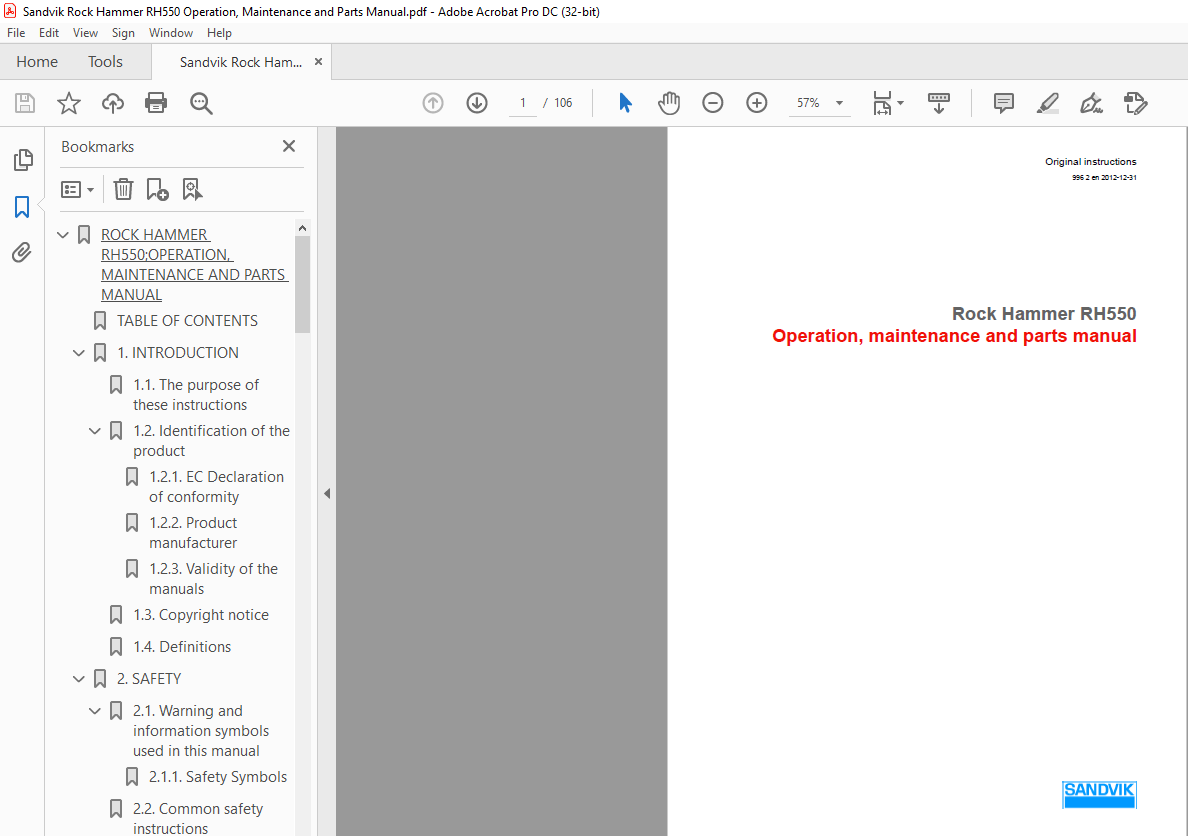Select the Sandvik Rock Ham... document tab
This screenshot has height=836, width=1188.
[240, 62]
